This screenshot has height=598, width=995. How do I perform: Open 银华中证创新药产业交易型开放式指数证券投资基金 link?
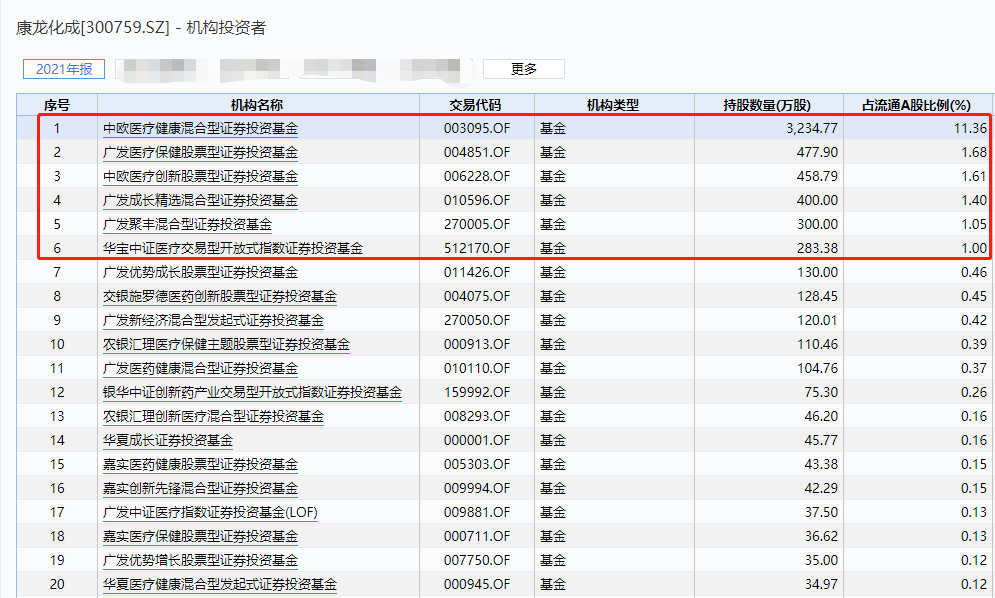pos(252,392)
